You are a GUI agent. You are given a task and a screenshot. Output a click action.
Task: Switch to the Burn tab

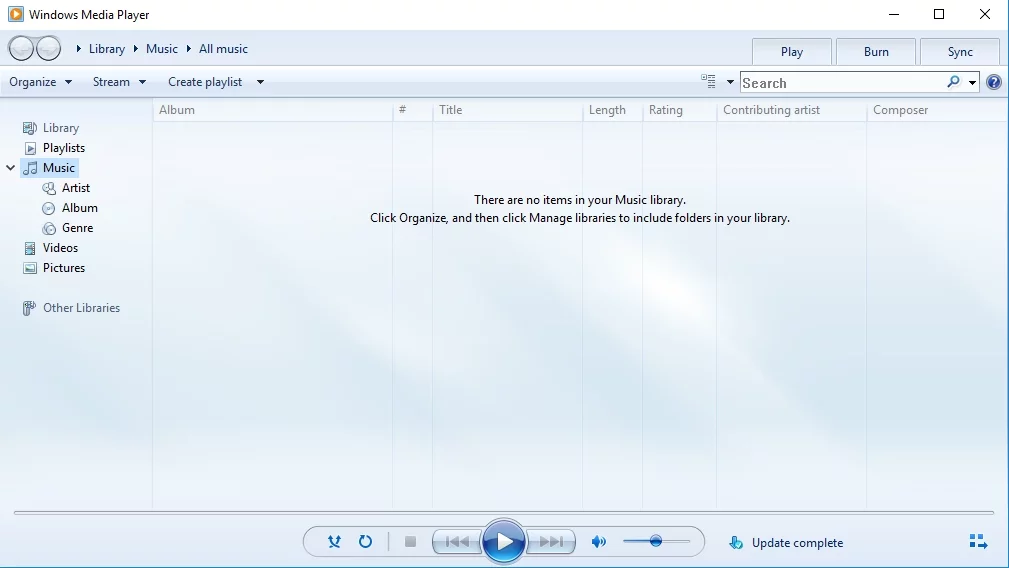[876, 52]
